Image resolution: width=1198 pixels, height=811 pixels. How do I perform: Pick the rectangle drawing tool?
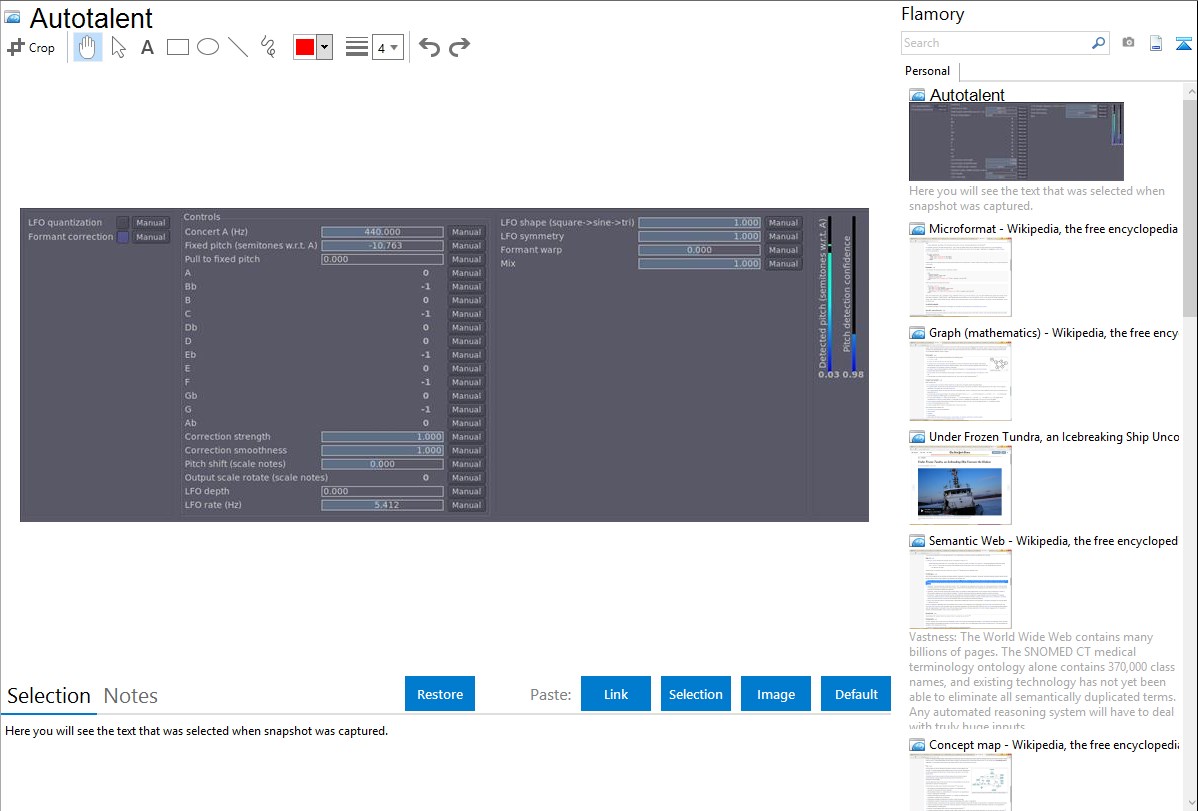(x=177, y=47)
